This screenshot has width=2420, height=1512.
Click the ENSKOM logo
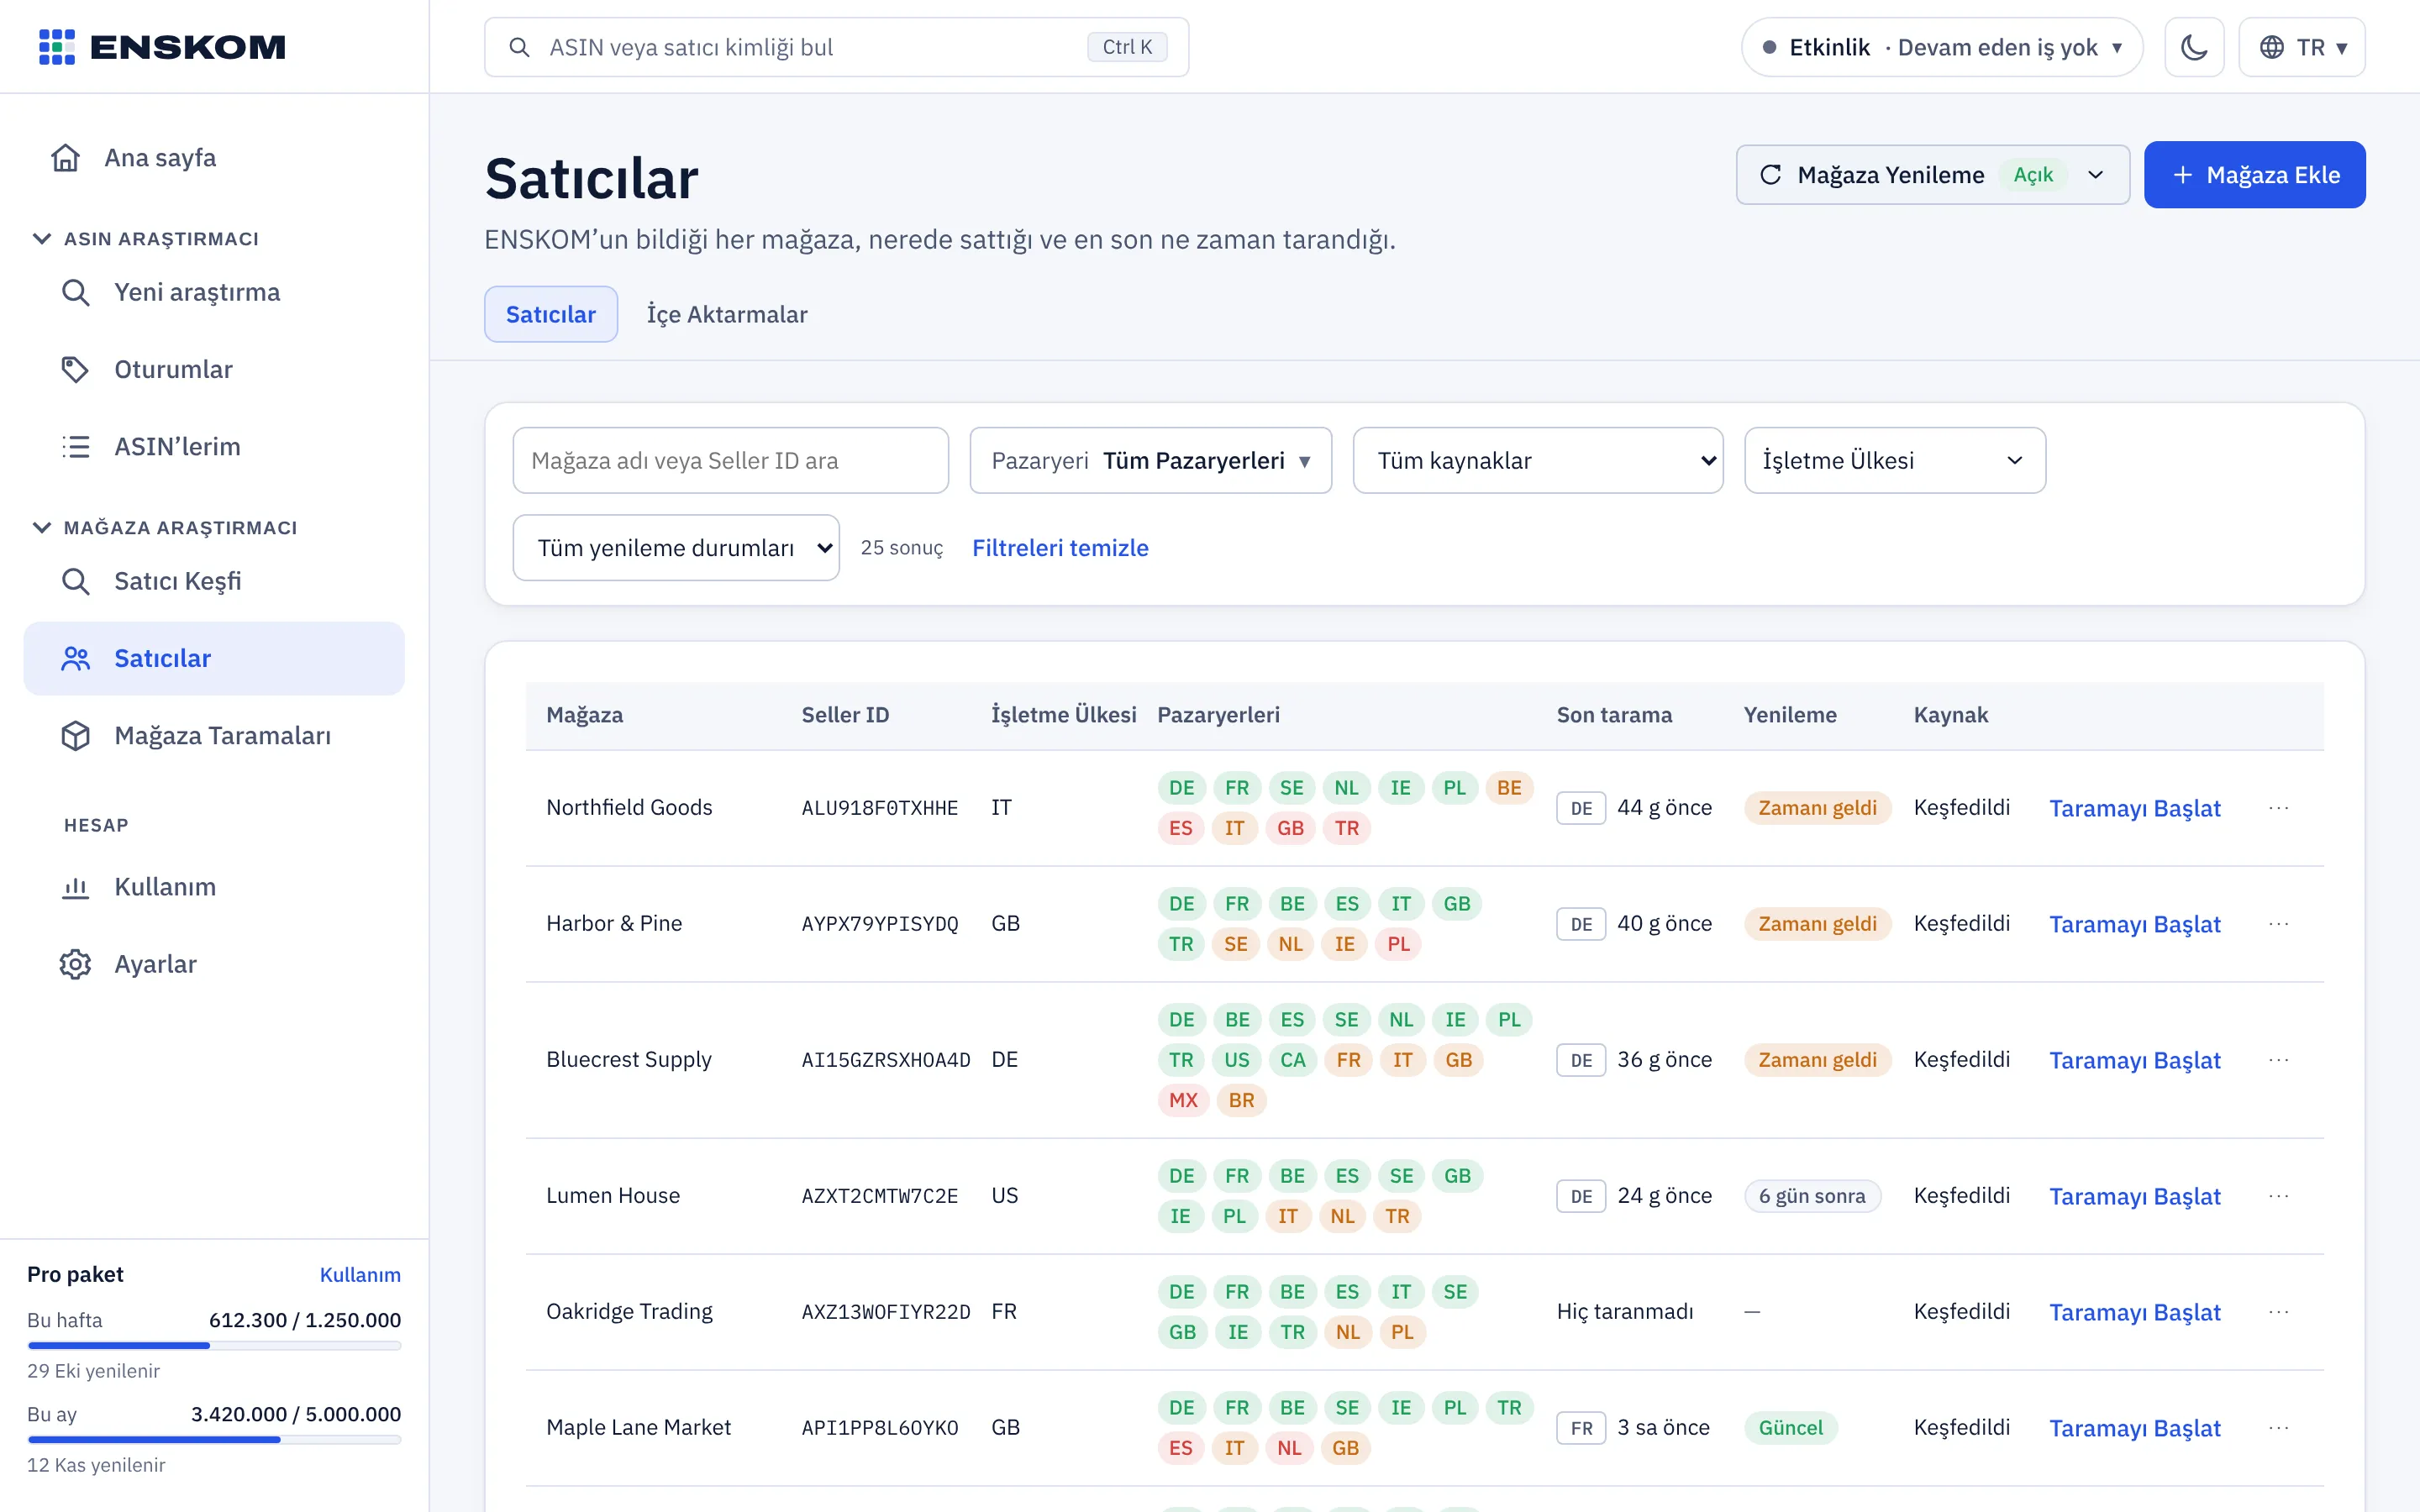(x=162, y=47)
